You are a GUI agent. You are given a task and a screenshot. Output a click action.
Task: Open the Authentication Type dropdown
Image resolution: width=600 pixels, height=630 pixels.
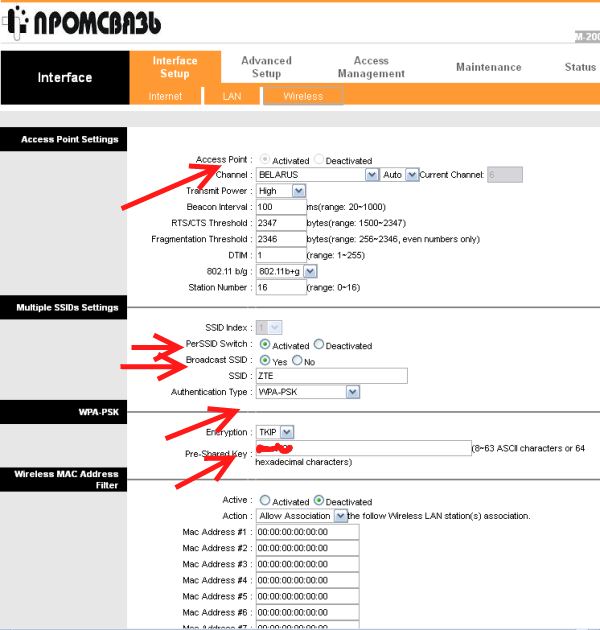click(x=307, y=392)
